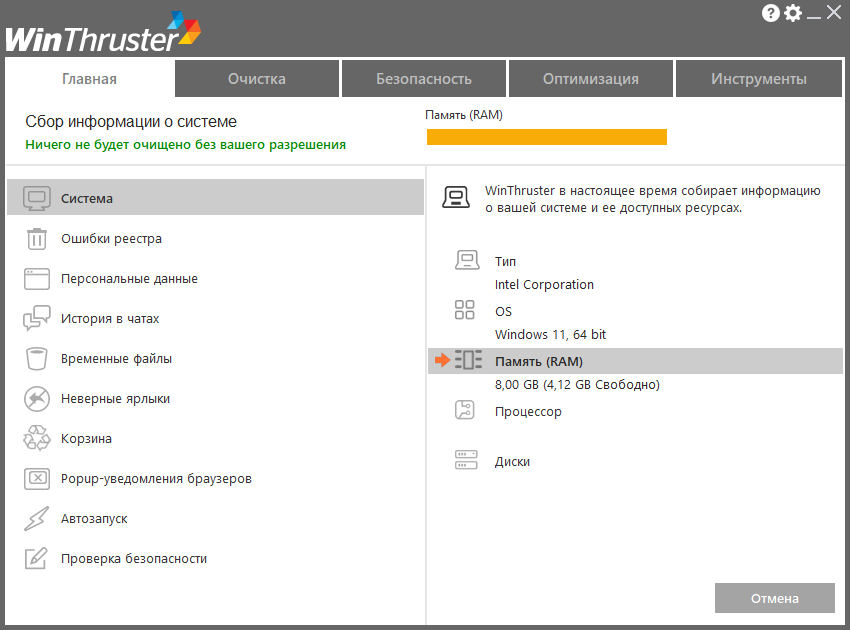This screenshot has height=630, width=850.
Task: Click the laptop icon next to the info message
Action: click(x=456, y=197)
